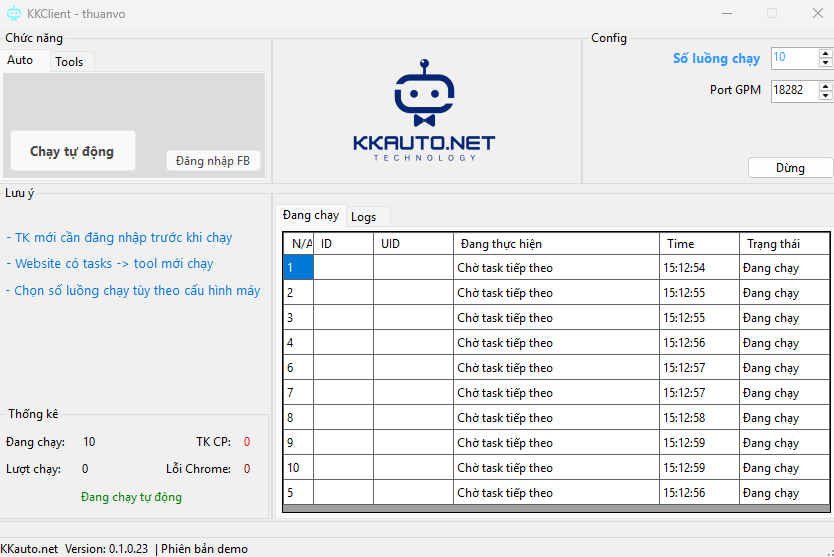Click the KKClient robot title bar icon
This screenshot has height=557, width=834.
(14, 13)
